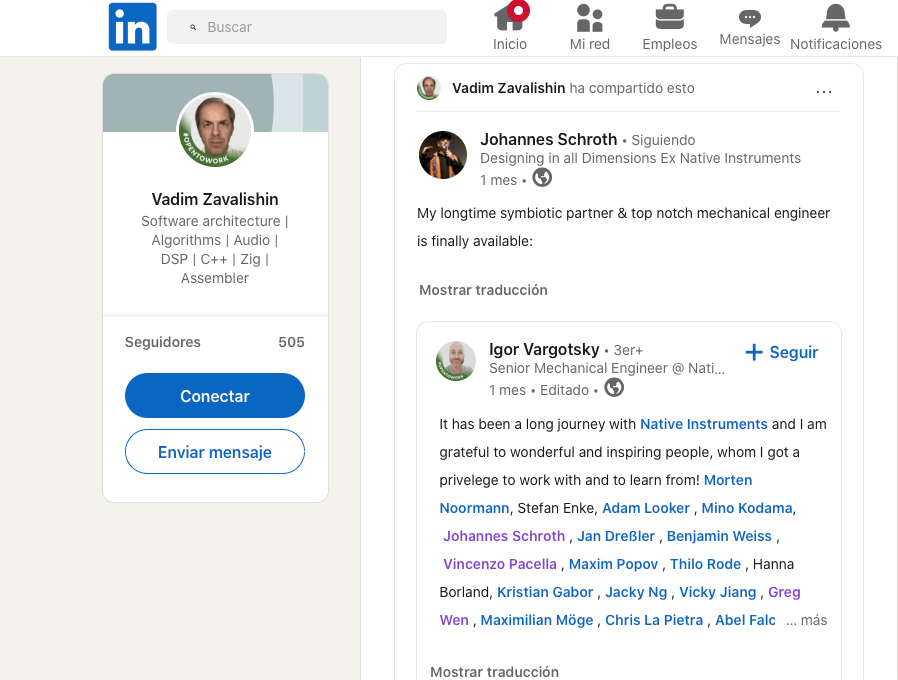This screenshot has width=898, height=680.
Task: Click Johannes' headline Designing in all Dimensions
Action: coord(640,158)
